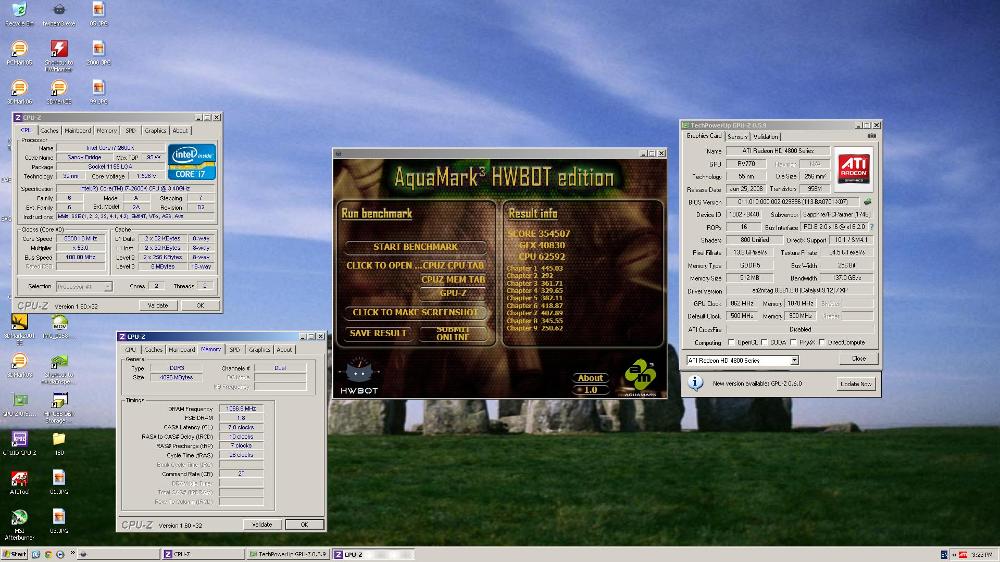The height and width of the screenshot is (562, 1000).
Task: Switch to Mainboard tab in upper CPU-Z window
Action: pyautogui.click(x=77, y=130)
